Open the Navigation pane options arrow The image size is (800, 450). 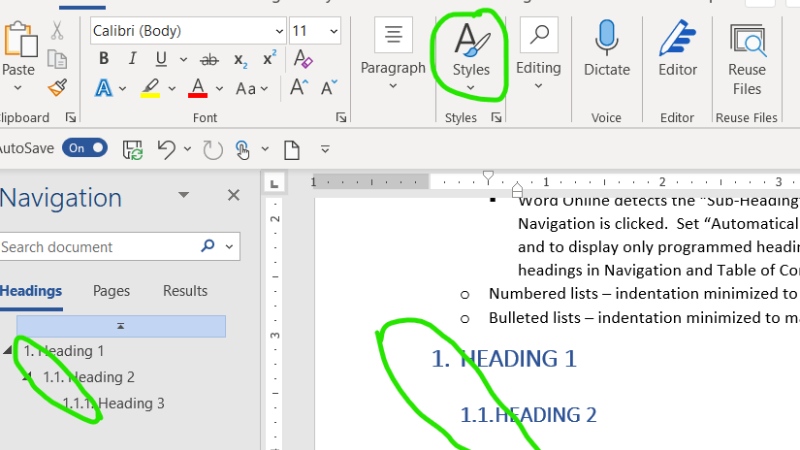click(x=184, y=195)
